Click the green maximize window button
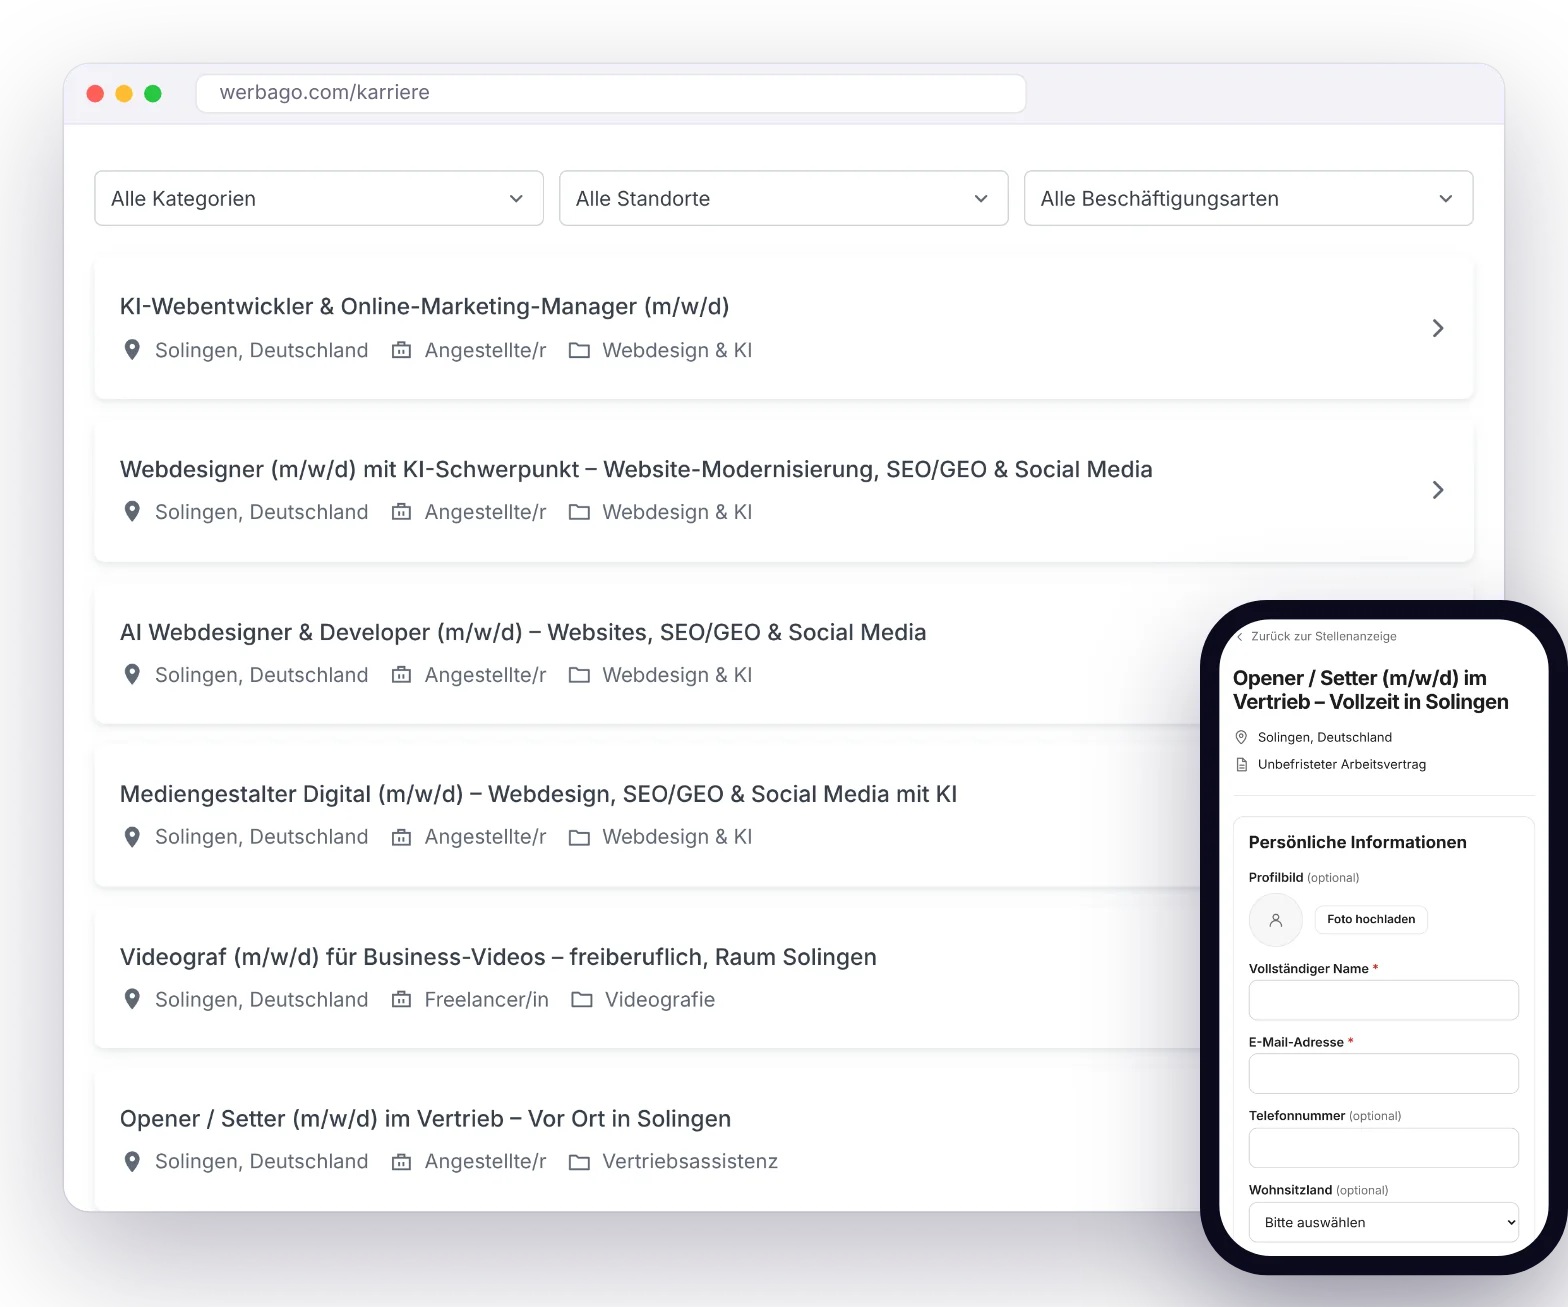The width and height of the screenshot is (1568, 1307). click(x=153, y=93)
